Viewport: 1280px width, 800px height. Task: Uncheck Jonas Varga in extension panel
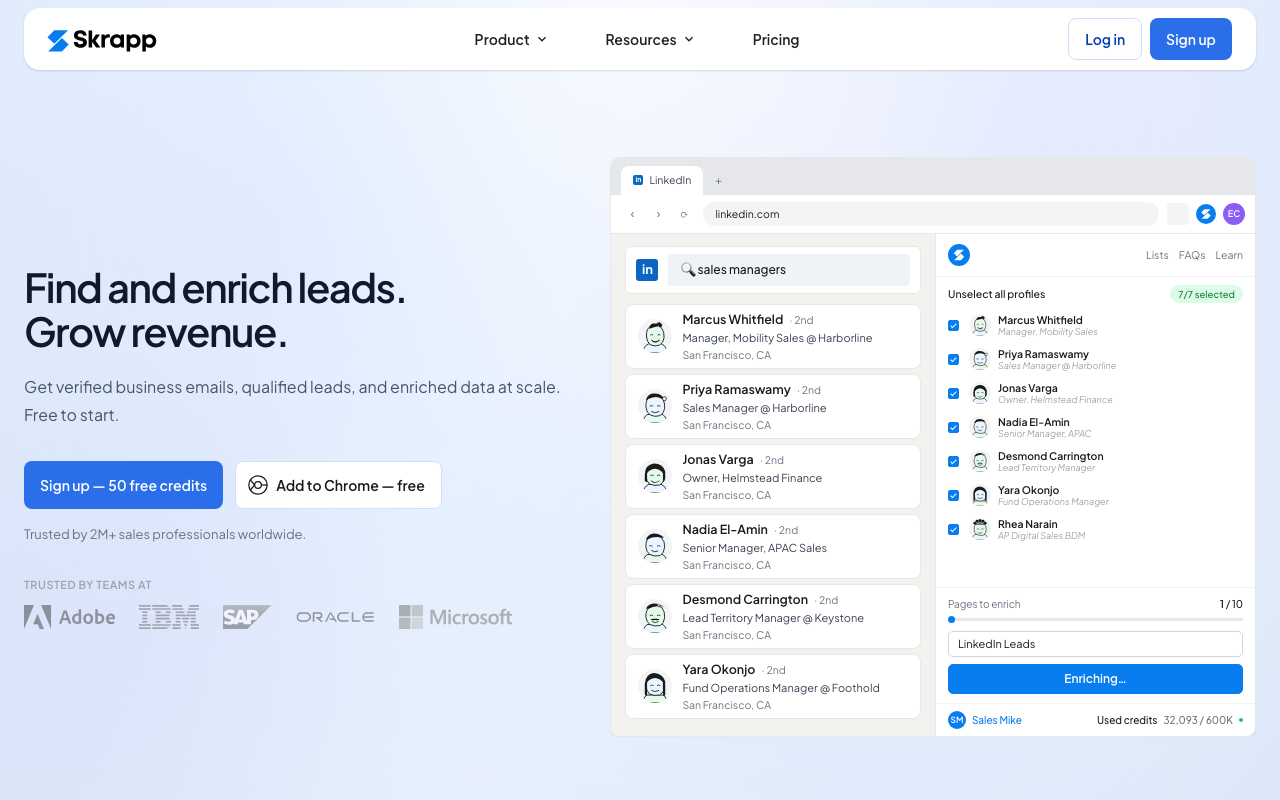pos(954,393)
